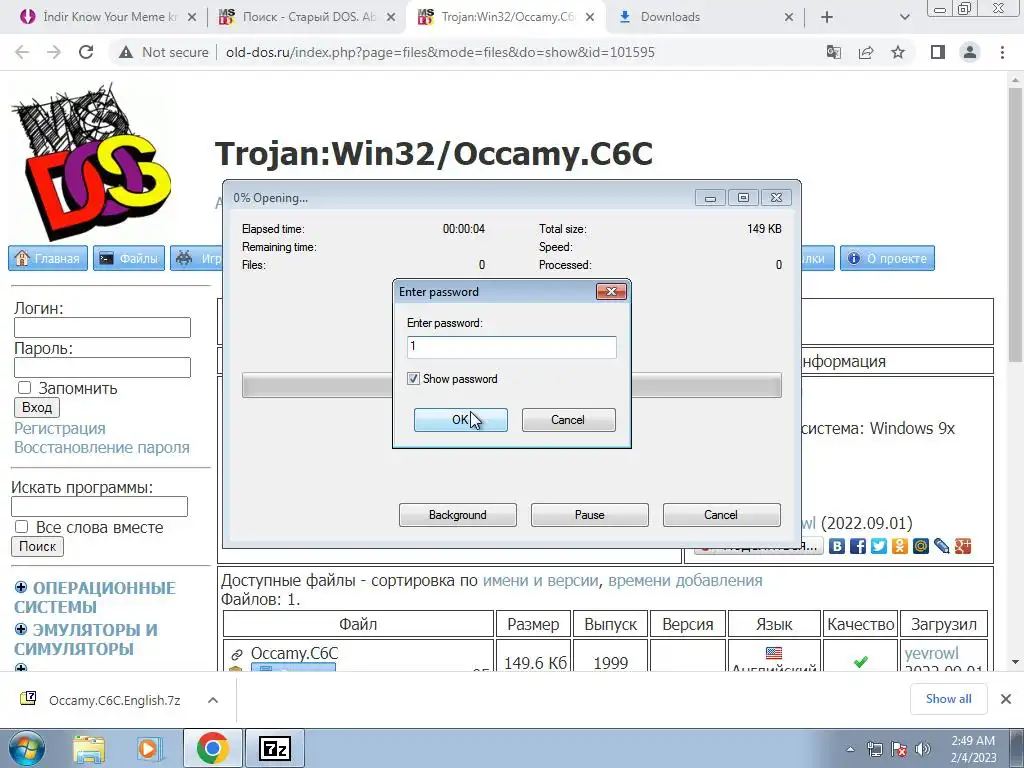
Task: Open a new browser tab
Action: pyautogui.click(x=827, y=17)
